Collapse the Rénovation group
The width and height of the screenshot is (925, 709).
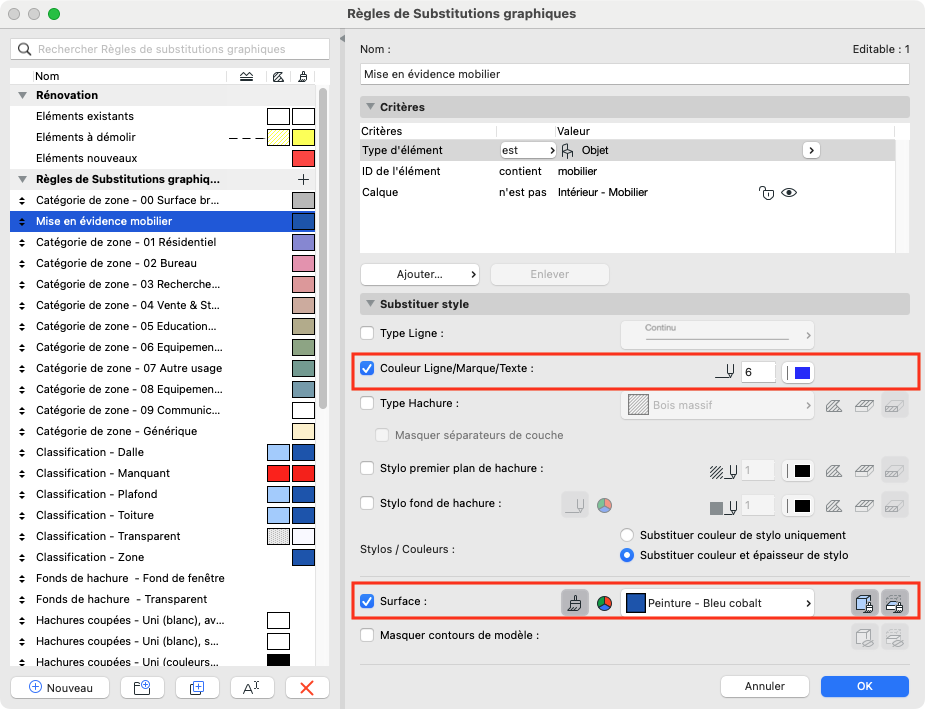coord(22,95)
